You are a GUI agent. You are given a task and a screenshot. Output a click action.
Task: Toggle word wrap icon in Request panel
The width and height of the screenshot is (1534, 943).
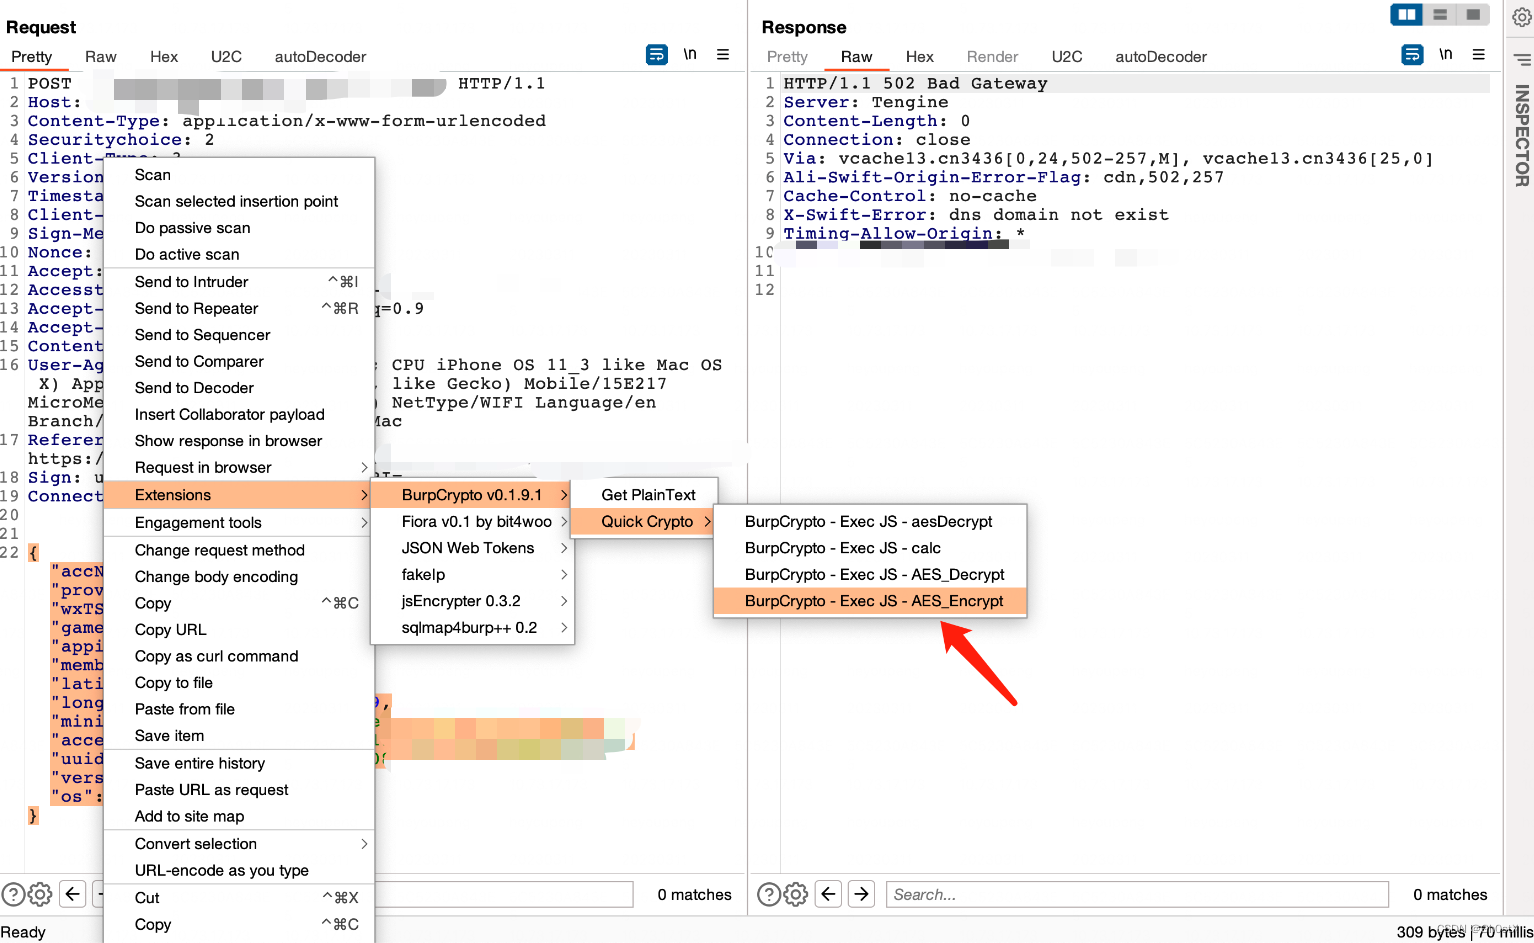pos(656,55)
